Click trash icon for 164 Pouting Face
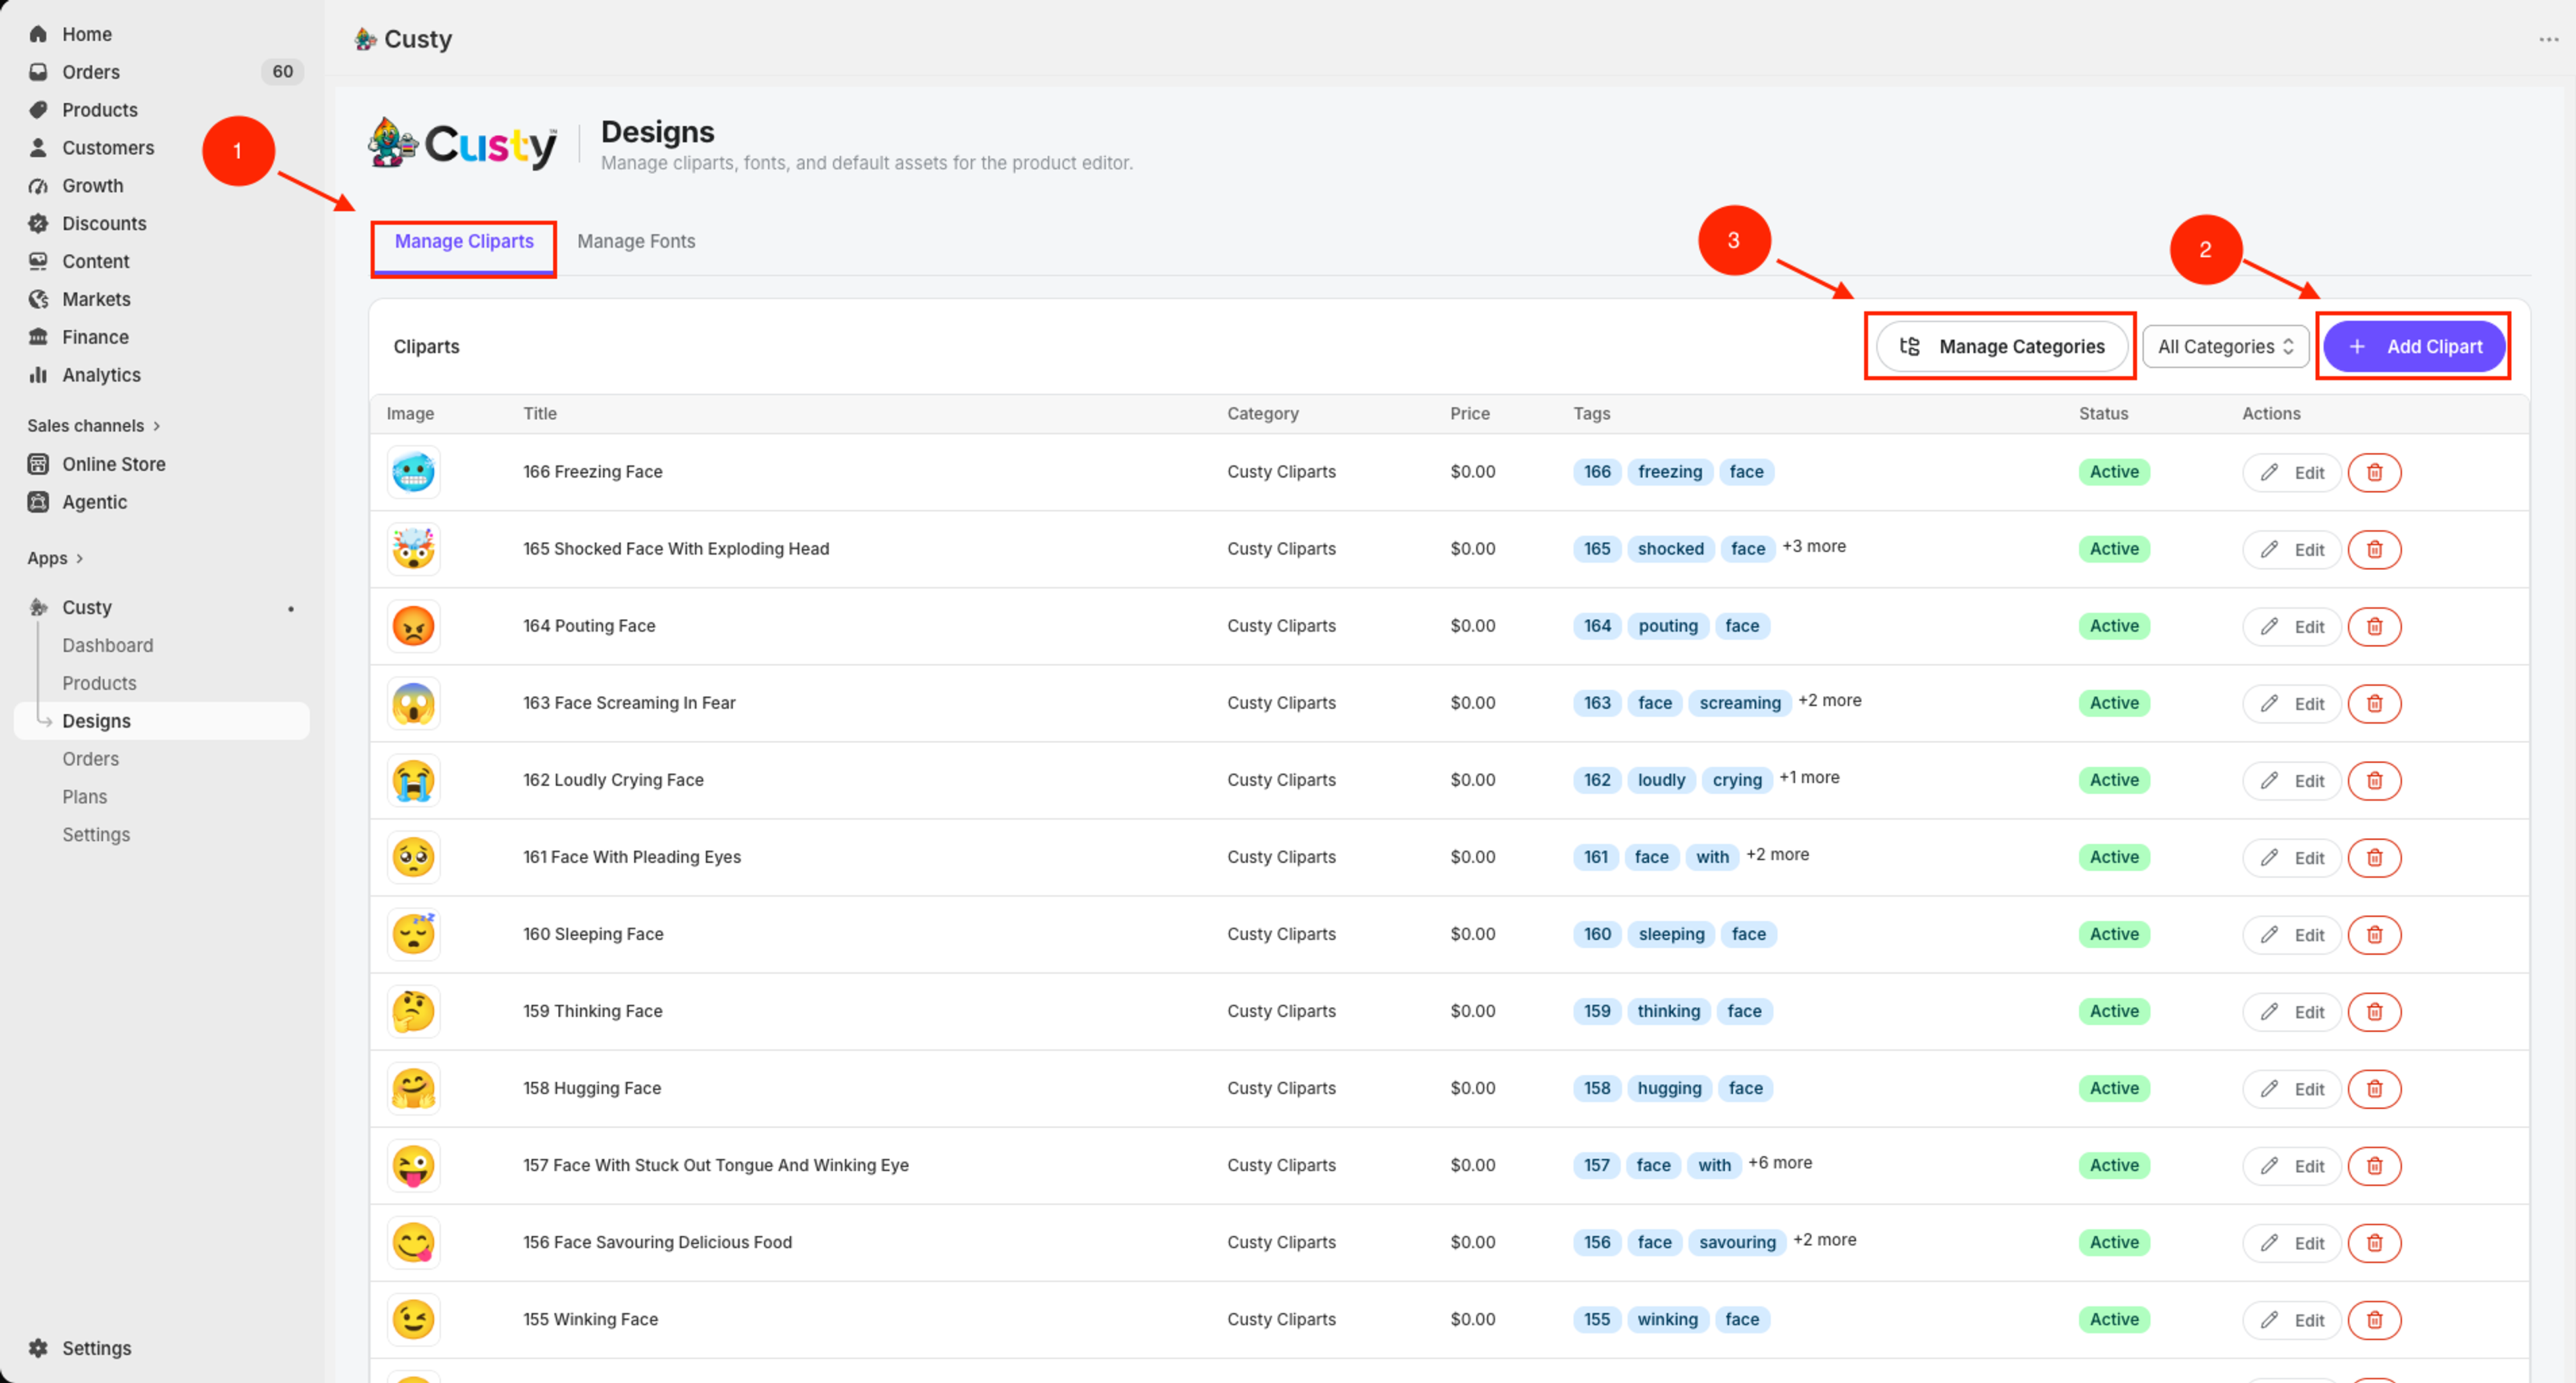This screenshot has height=1383, width=2576. coord(2374,626)
